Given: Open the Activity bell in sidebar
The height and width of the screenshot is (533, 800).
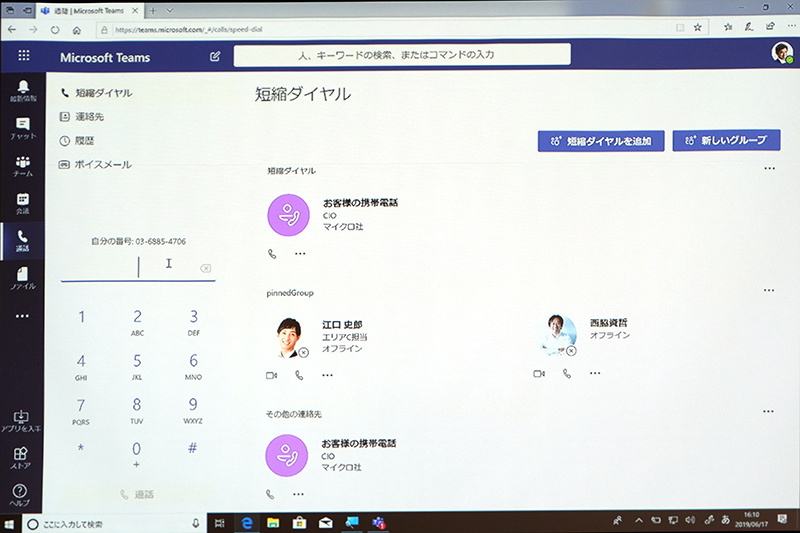Looking at the screenshot, I should pos(23,91).
